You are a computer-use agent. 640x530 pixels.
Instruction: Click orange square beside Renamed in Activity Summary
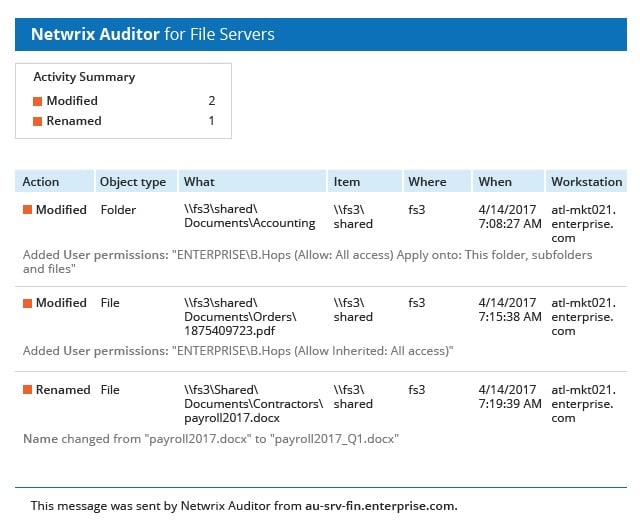pyautogui.click(x=38, y=121)
